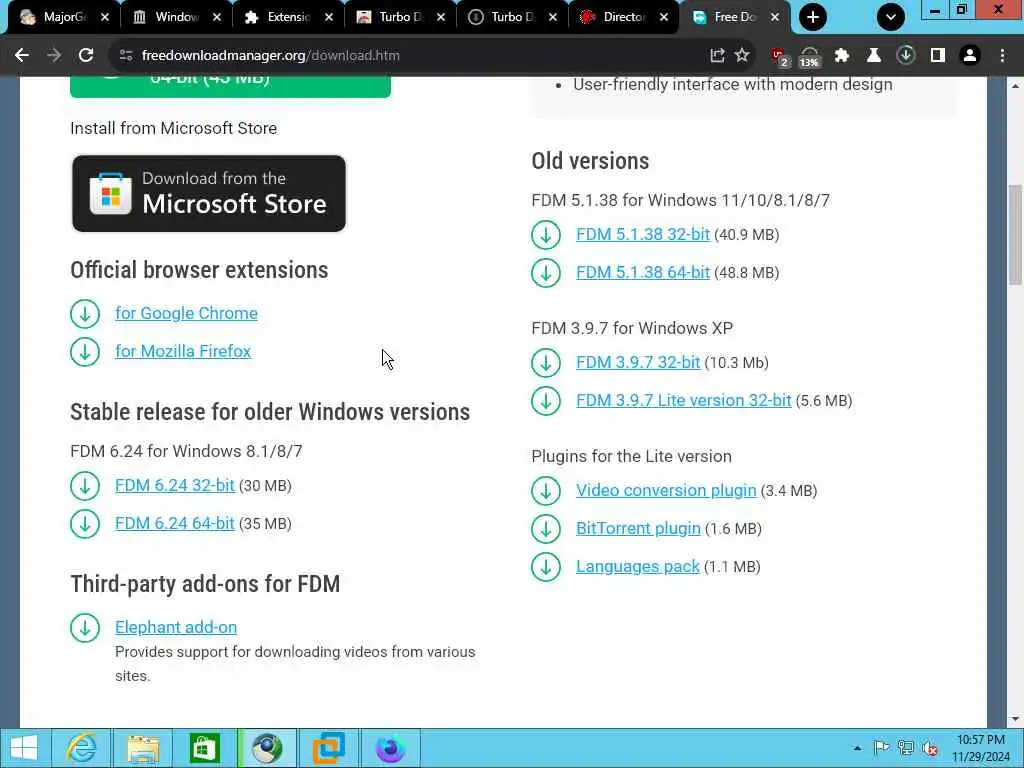Open the for Google Chrome link
This screenshot has height=768, width=1024.
click(x=186, y=313)
